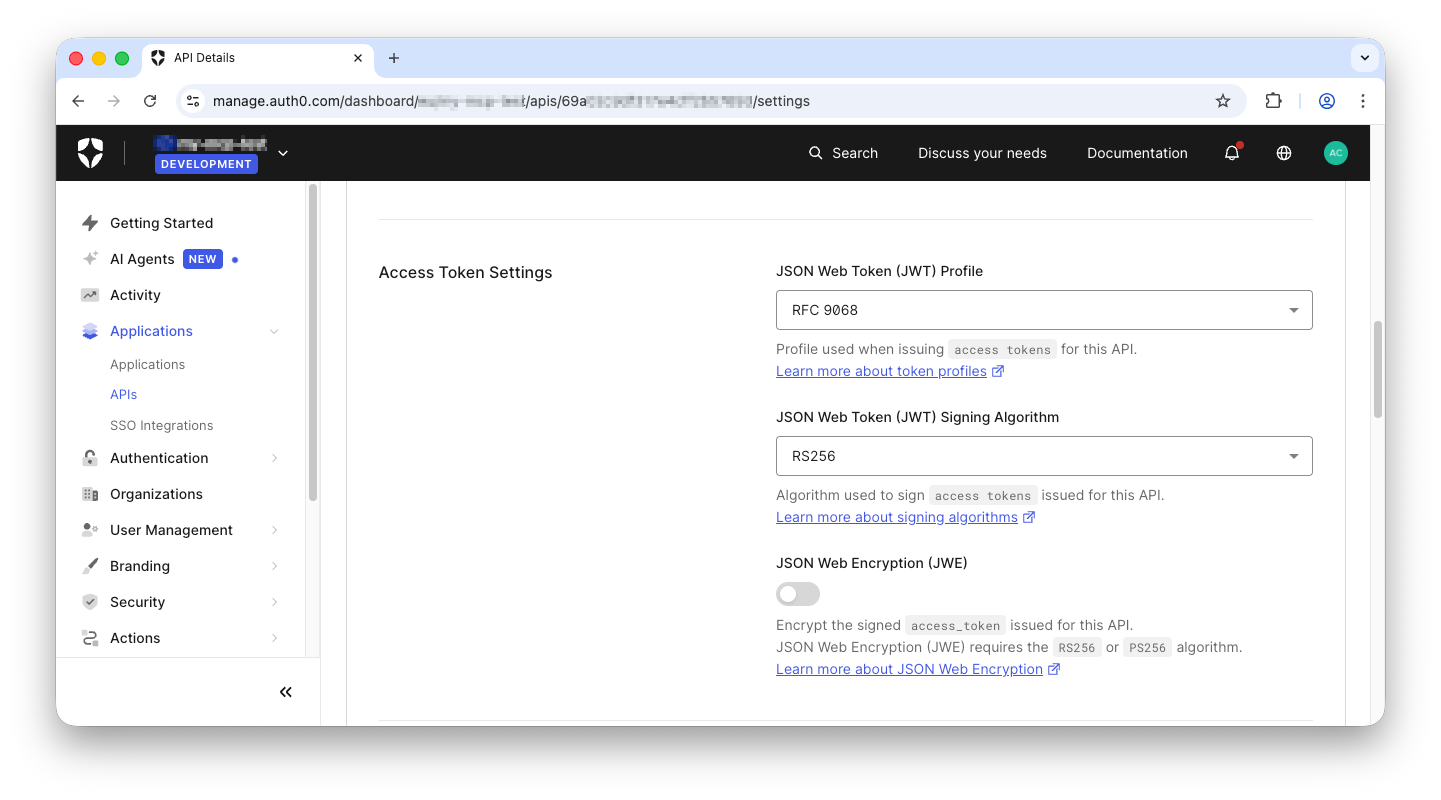Open the AC account avatar
Viewport: 1441px width, 800px height.
coord(1336,153)
